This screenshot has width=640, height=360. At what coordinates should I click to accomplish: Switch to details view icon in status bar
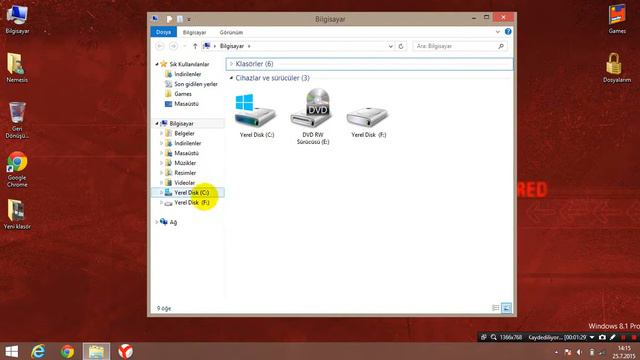pyautogui.click(x=496, y=308)
